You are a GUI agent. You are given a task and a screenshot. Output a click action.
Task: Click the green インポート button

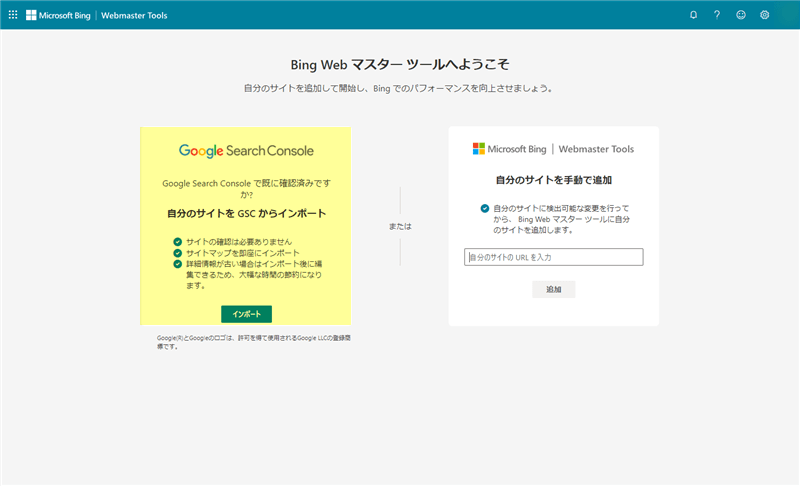246,314
